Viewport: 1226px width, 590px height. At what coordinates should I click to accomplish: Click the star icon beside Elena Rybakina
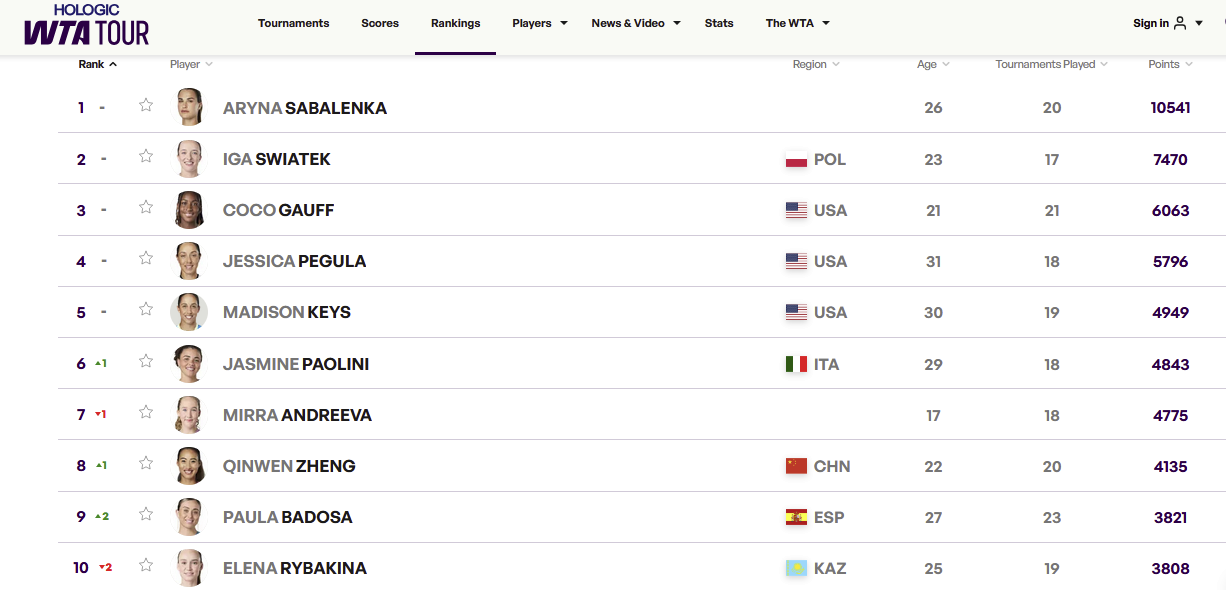coord(146,565)
